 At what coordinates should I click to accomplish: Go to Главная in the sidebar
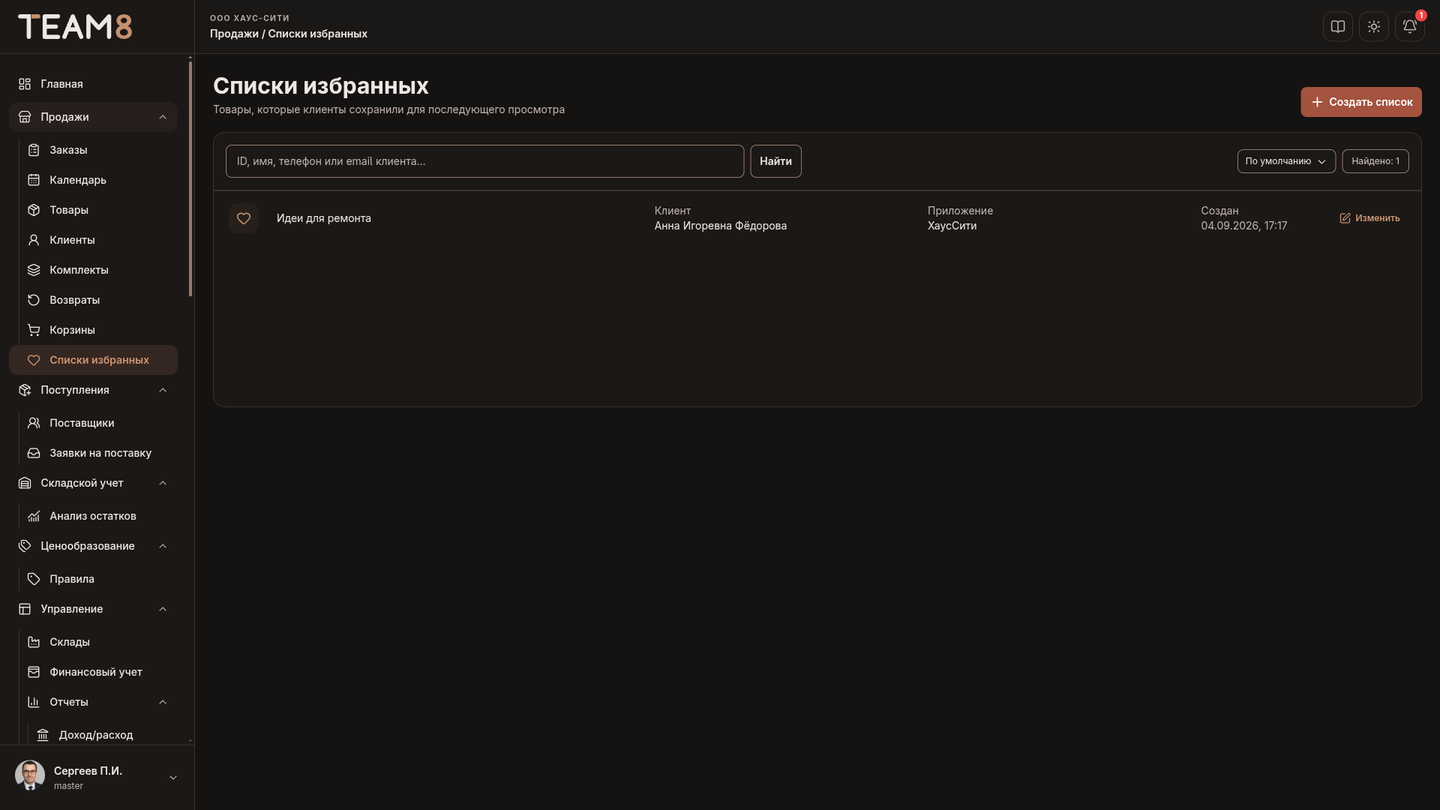pyautogui.click(x=93, y=84)
